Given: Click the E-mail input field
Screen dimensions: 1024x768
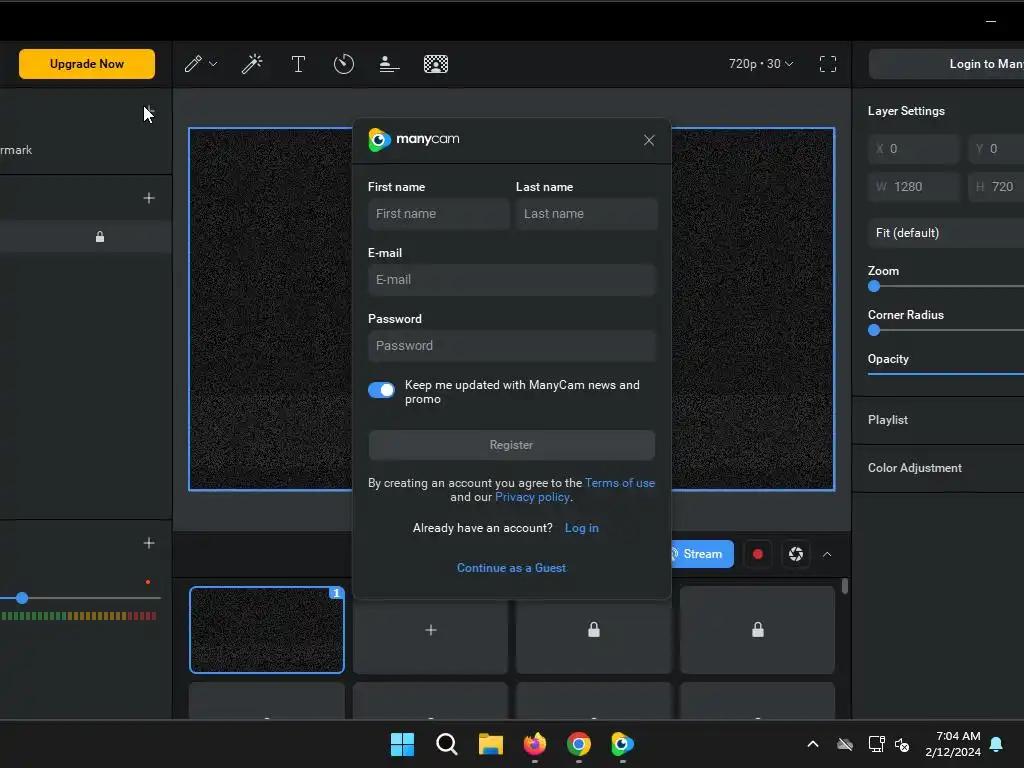Looking at the screenshot, I should coord(512,280).
